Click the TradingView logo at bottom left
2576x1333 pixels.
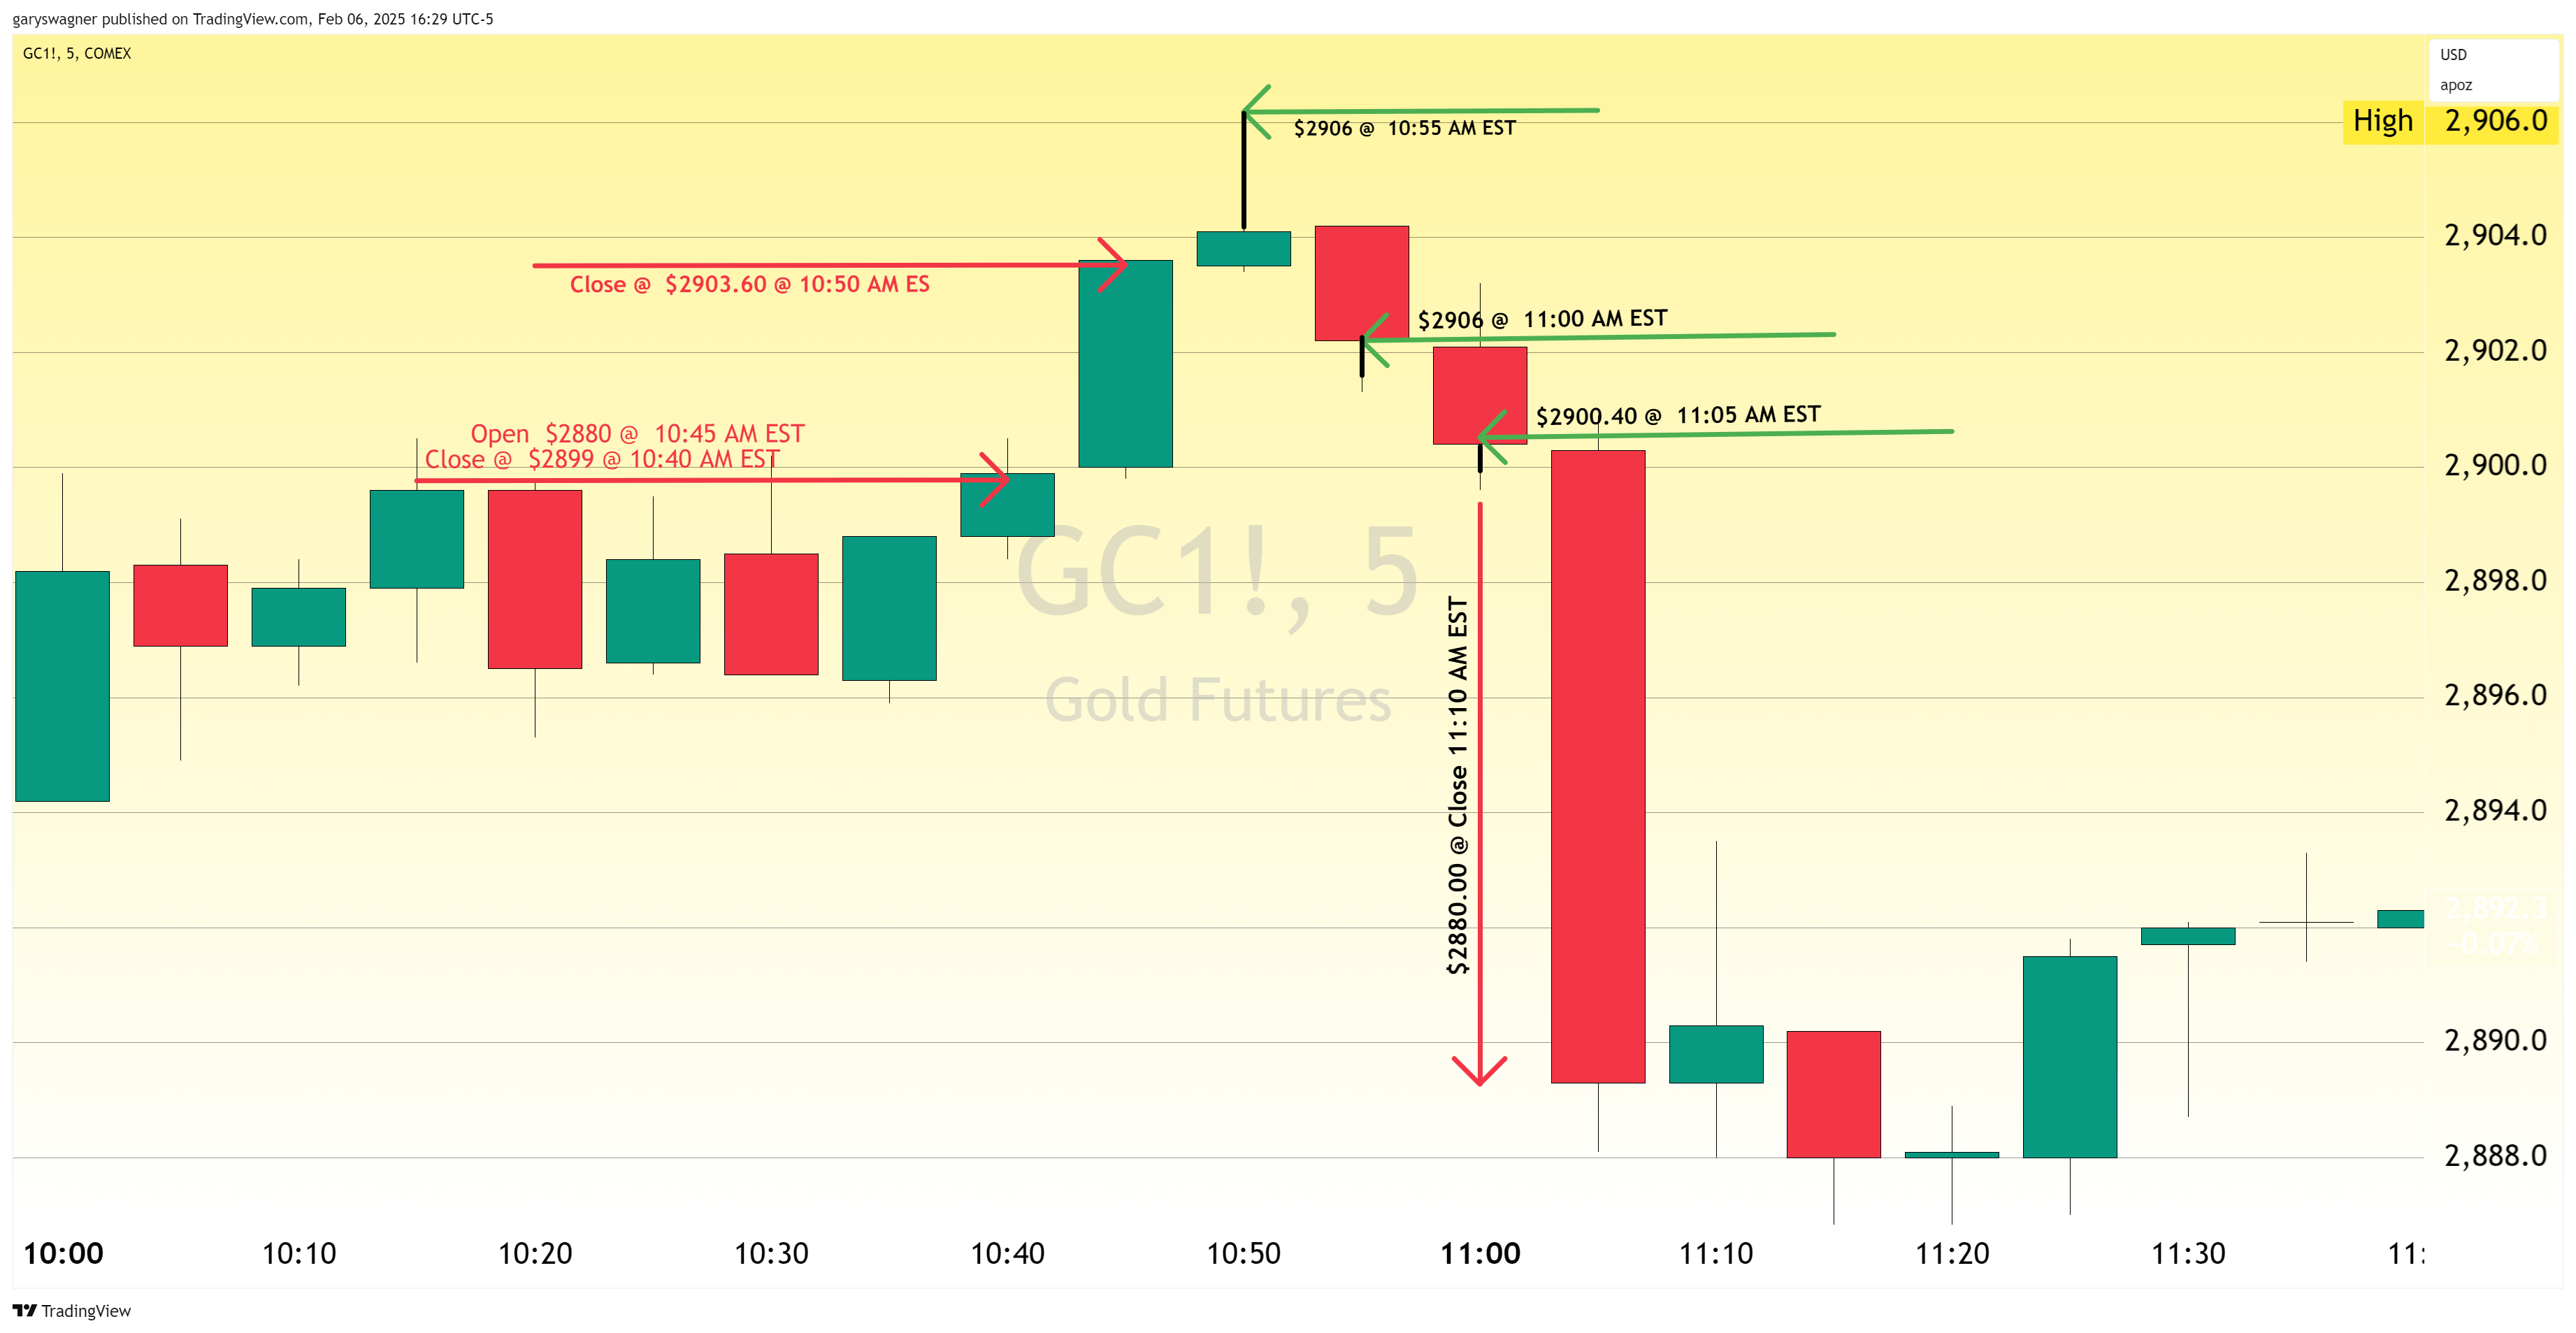click(x=72, y=1310)
